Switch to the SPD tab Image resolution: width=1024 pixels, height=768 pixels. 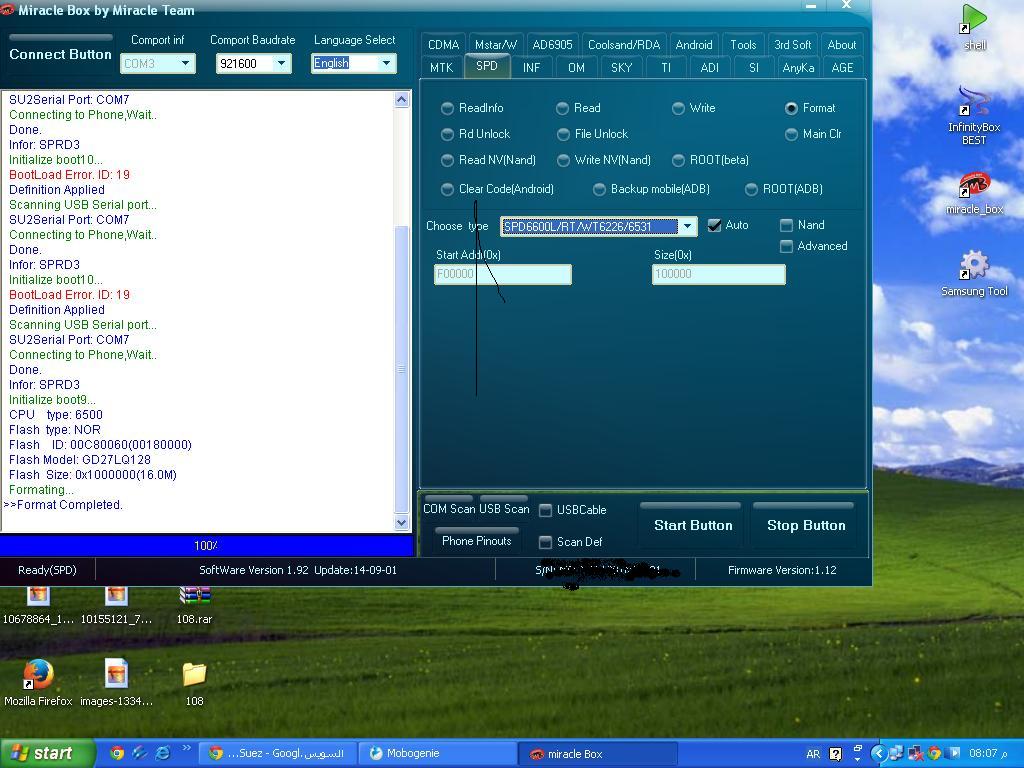487,66
